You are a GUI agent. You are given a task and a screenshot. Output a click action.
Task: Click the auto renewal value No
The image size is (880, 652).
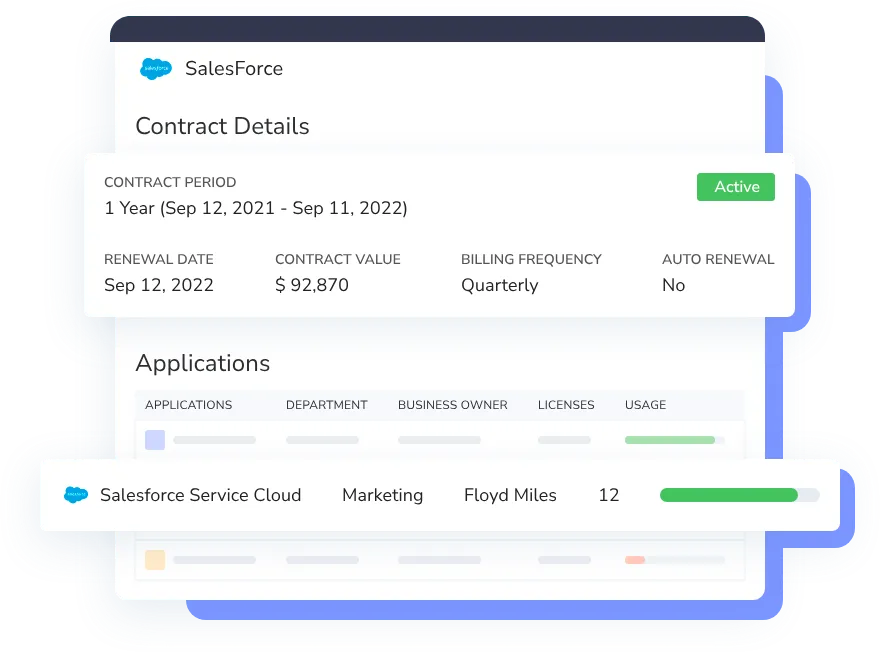click(673, 285)
